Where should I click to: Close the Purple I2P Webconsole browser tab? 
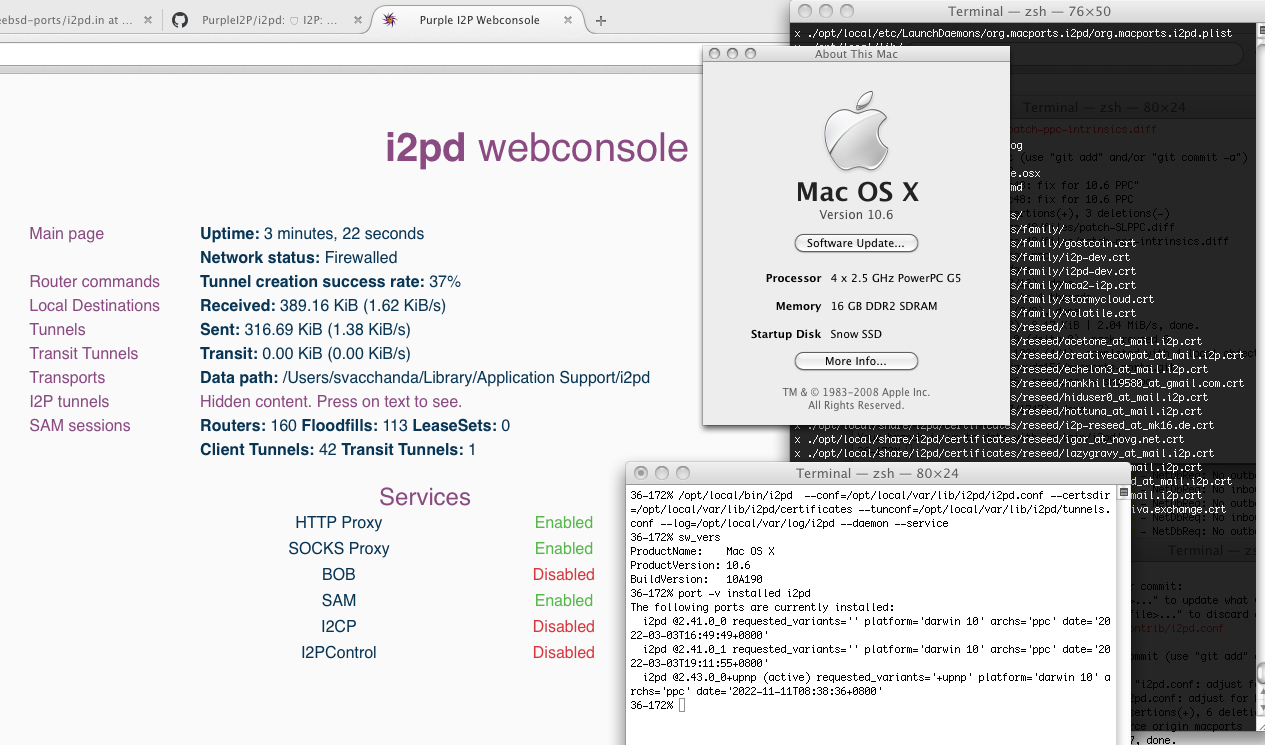click(569, 20)
